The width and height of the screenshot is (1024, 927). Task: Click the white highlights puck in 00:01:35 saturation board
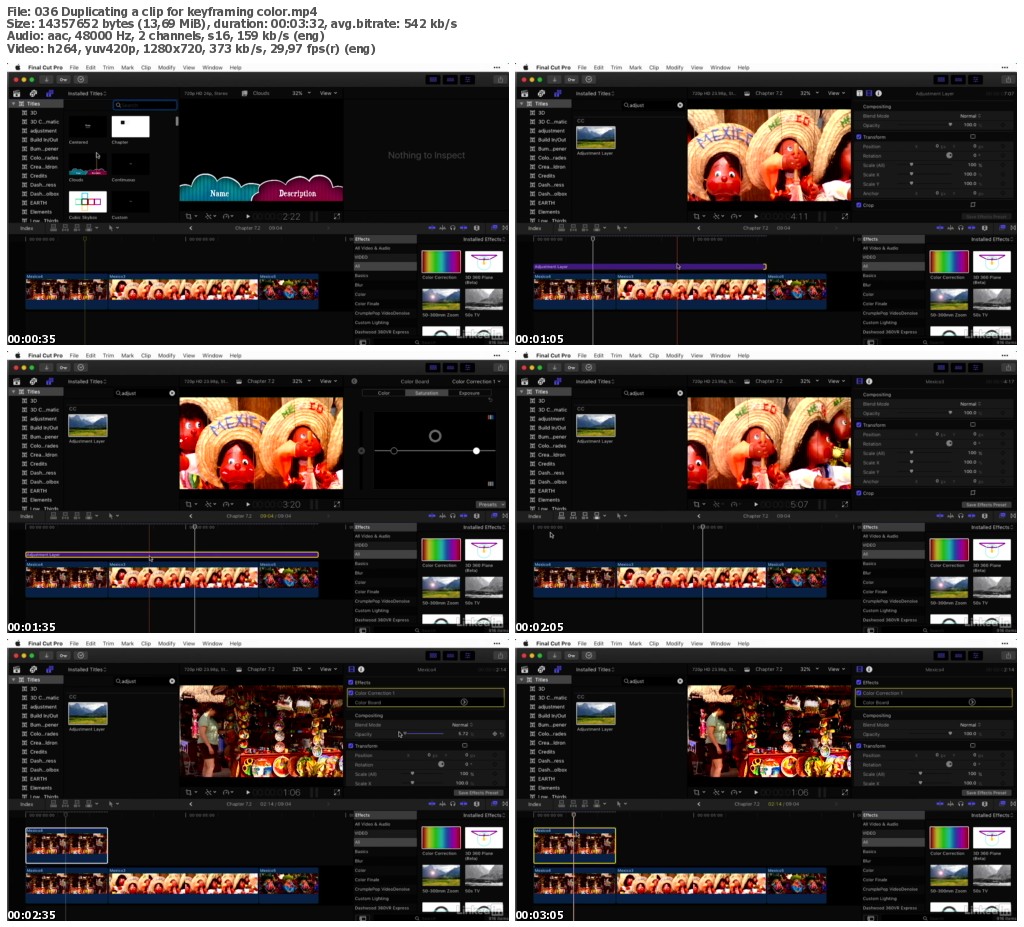[x=476, y=451]
